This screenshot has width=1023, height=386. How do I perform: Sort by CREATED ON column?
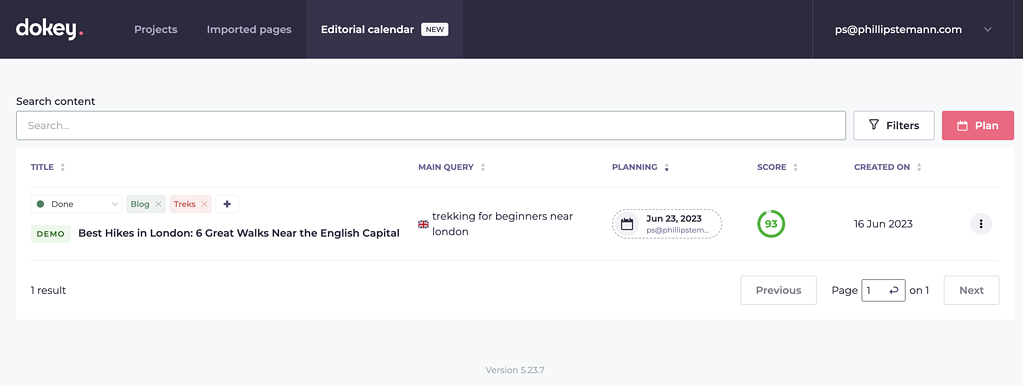888,167
